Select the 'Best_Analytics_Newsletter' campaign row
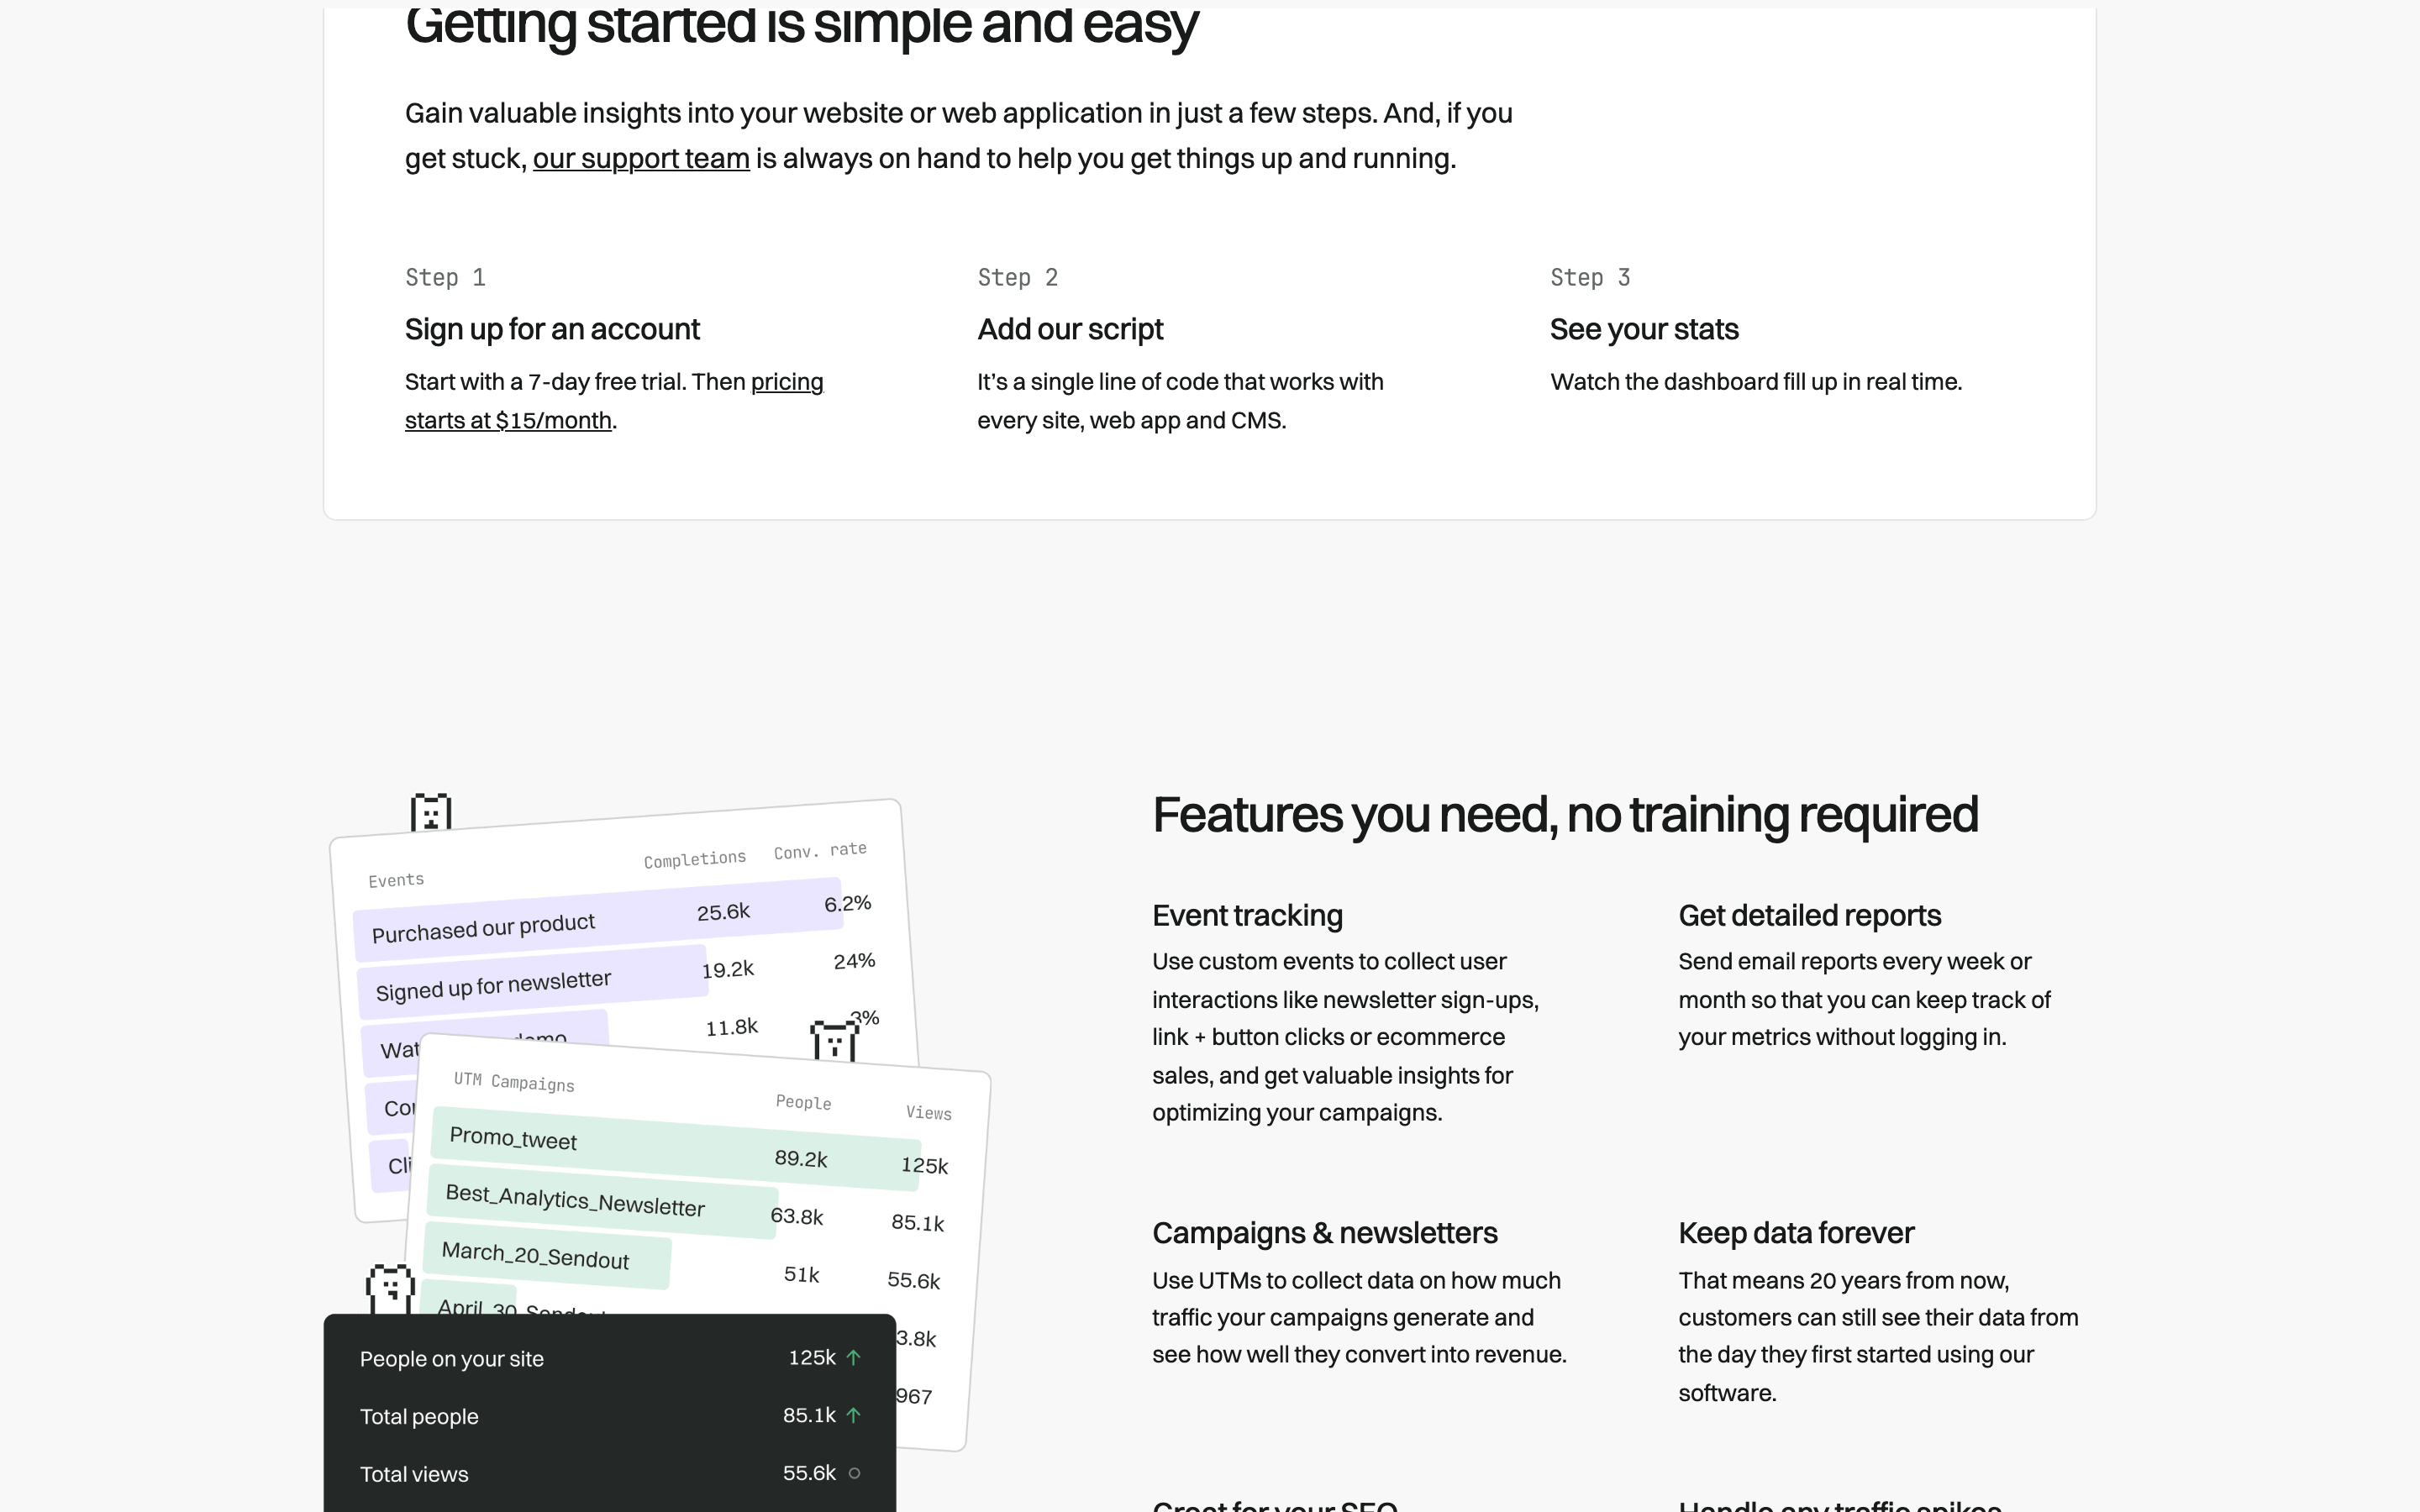The image size is (2420, 1512). 603,1203
